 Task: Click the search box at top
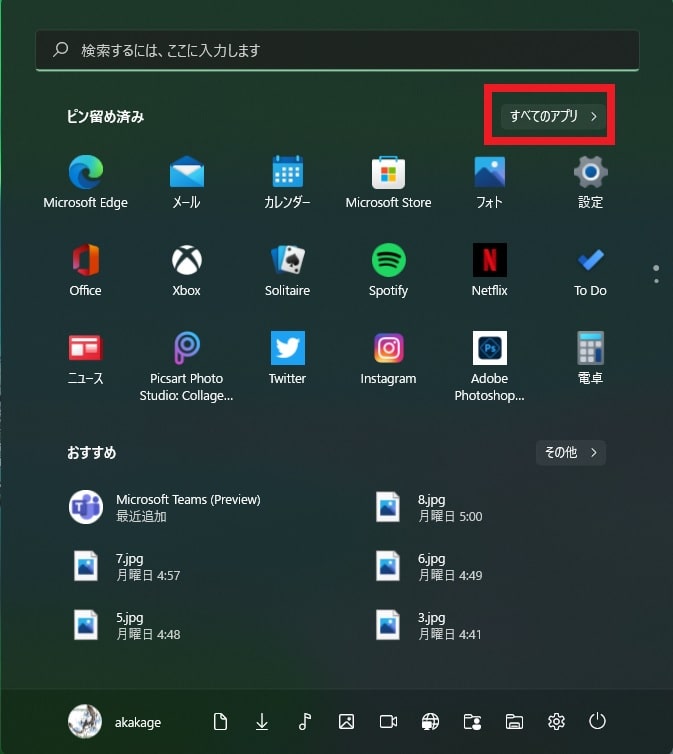[337, 50]
